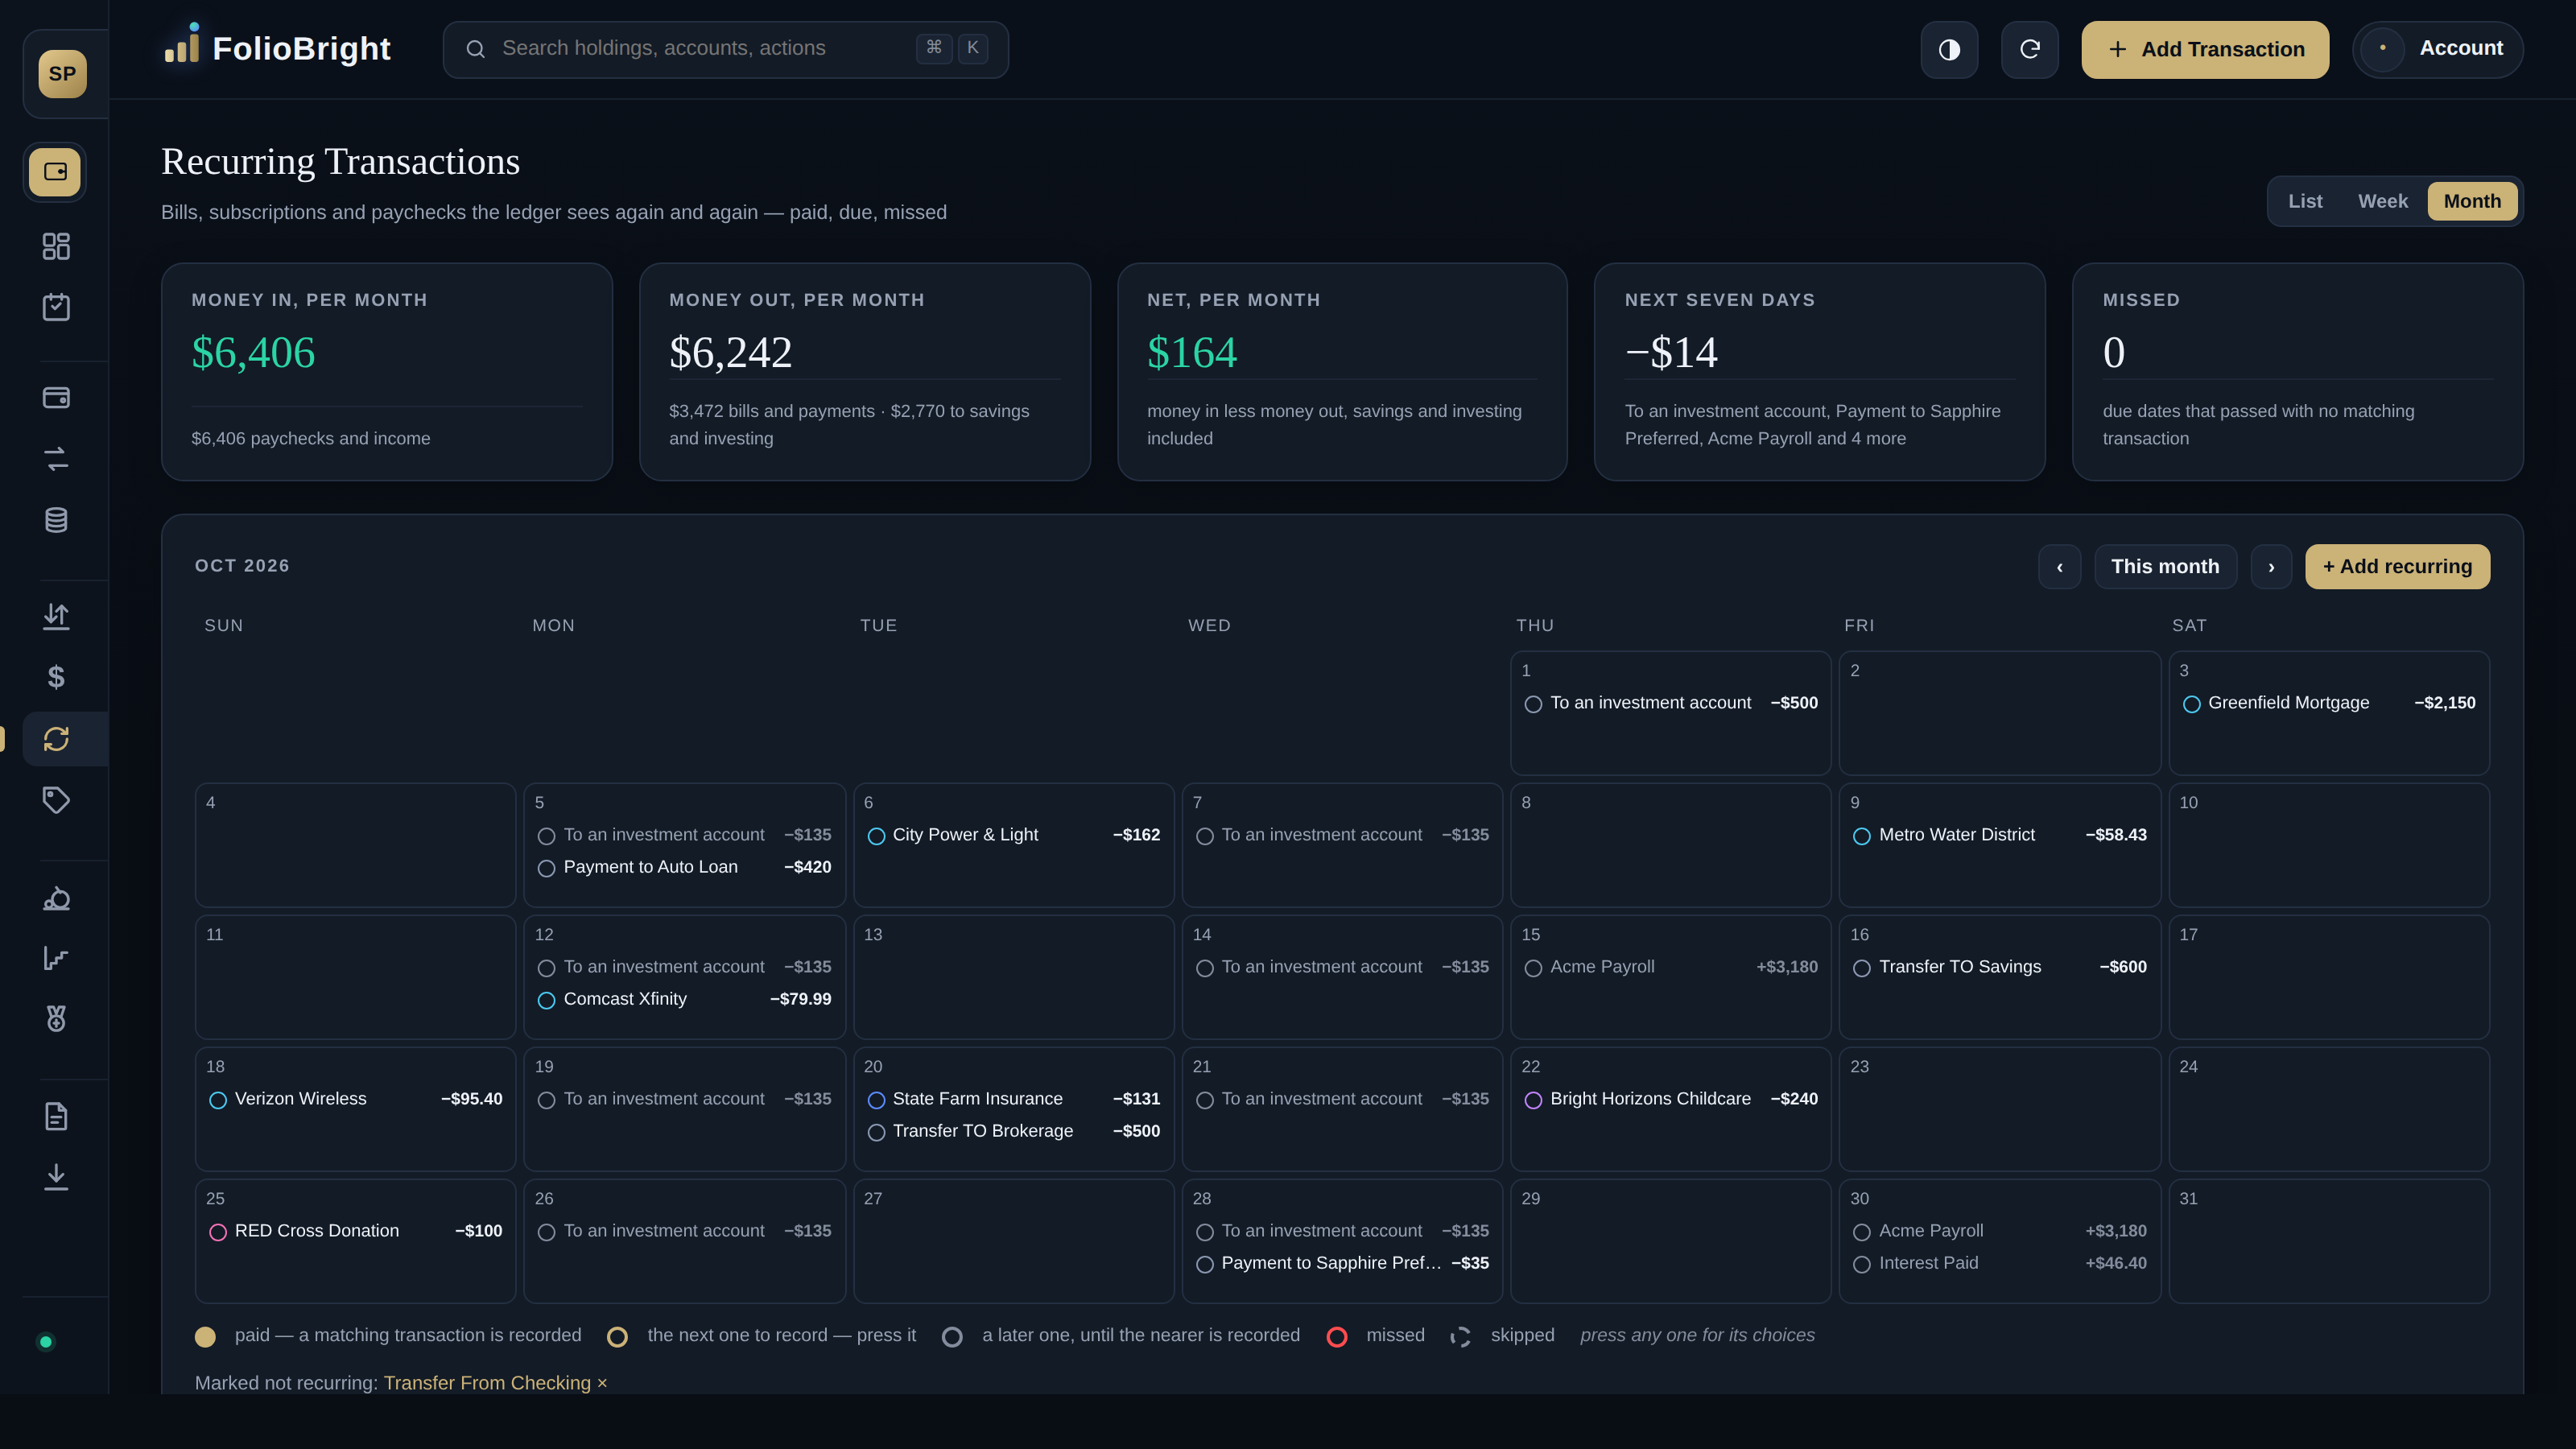This screenshot has width=2576, height=1449.
Task: Open the dollar sign icon in sidebar
Action: 56,678
